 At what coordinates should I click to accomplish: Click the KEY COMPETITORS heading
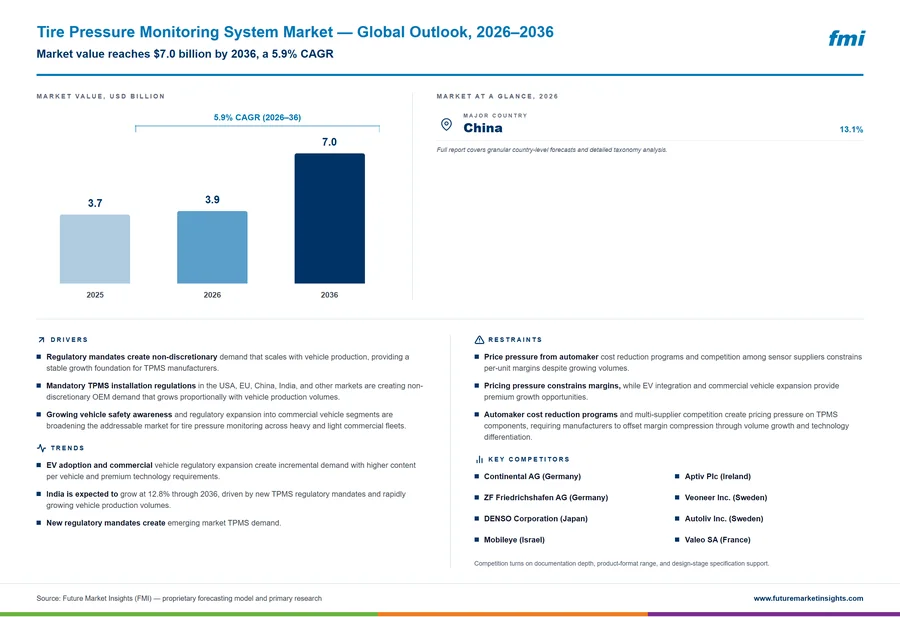[x=529, y=459]
